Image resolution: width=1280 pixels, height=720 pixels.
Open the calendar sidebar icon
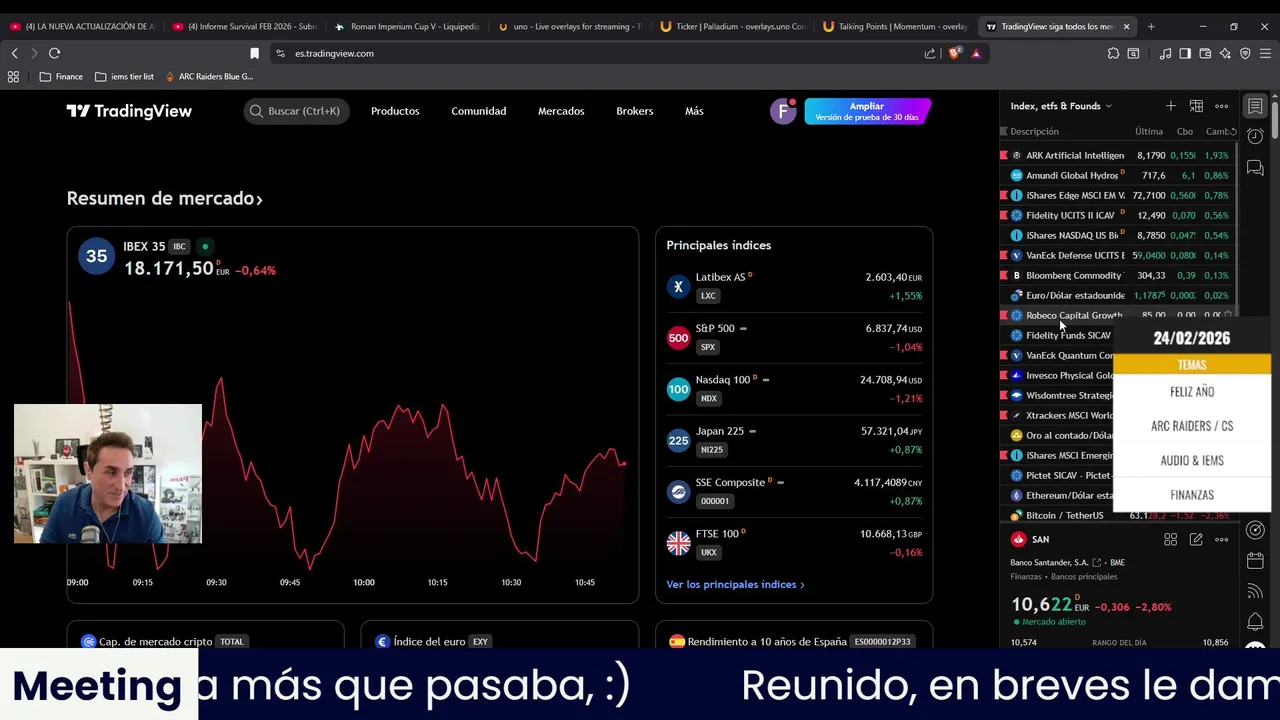click(1255, 560)
